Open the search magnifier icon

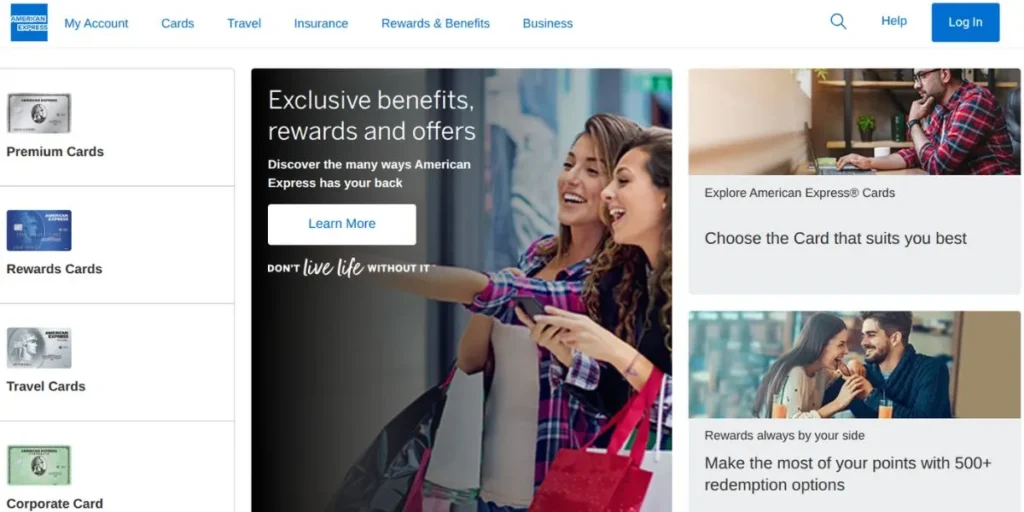838,22
